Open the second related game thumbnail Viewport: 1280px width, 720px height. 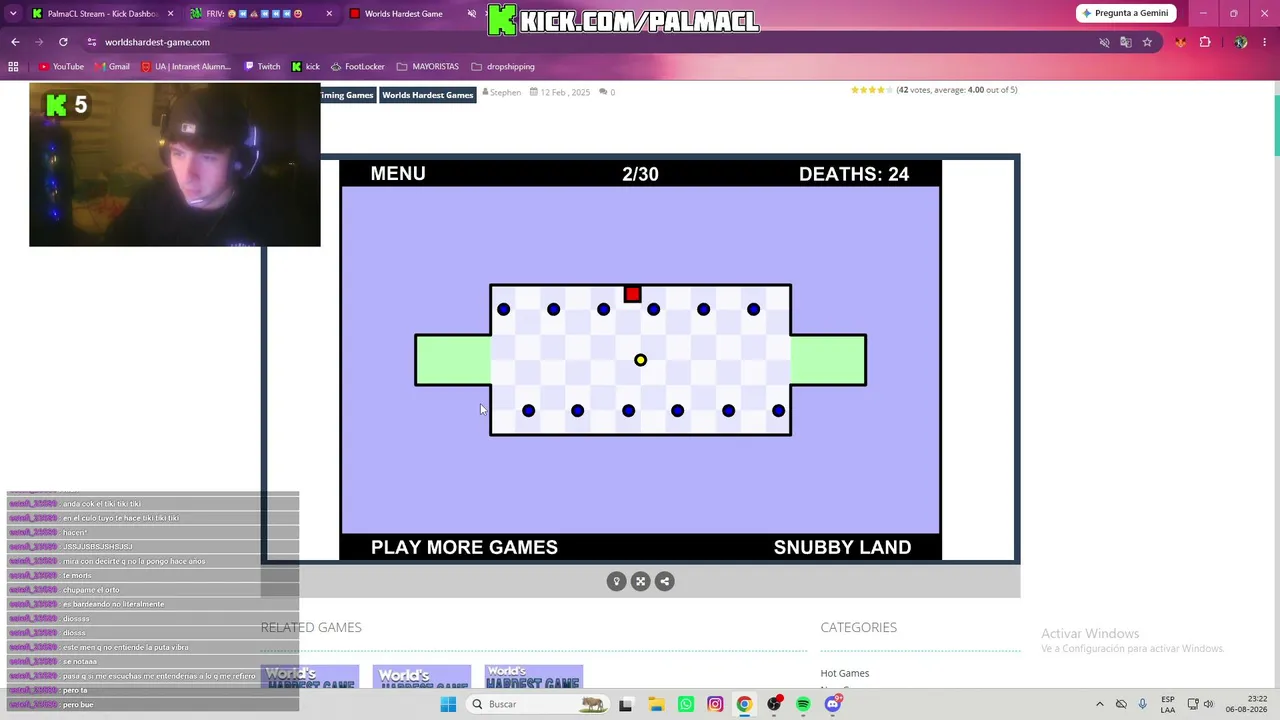[x=422, y=677]
